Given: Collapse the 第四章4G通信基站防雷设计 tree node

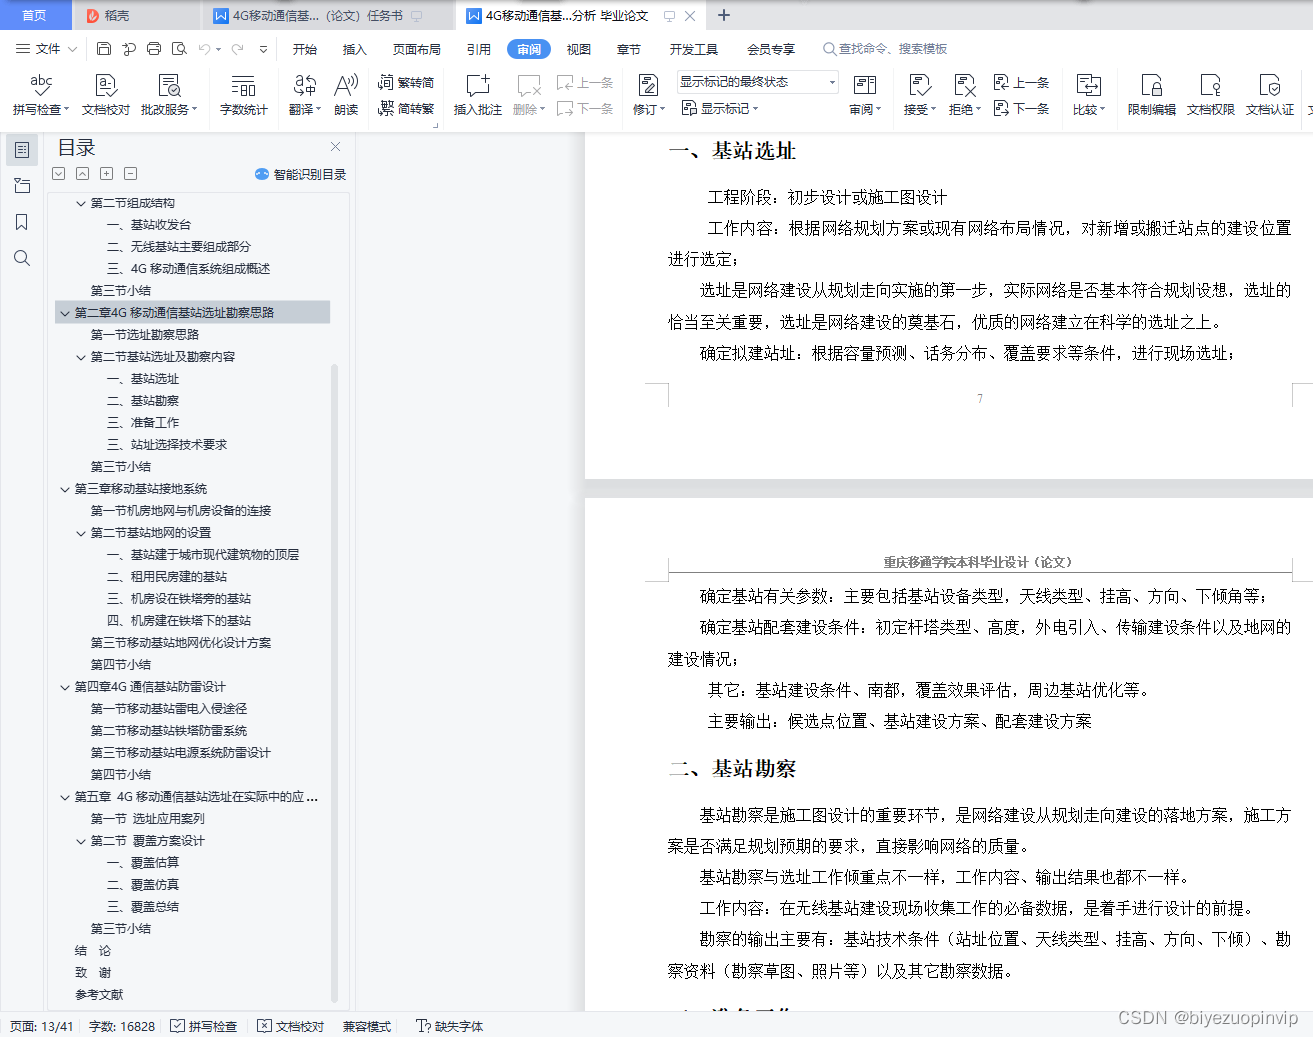Looking at the screenshot, I should point(65,687).
